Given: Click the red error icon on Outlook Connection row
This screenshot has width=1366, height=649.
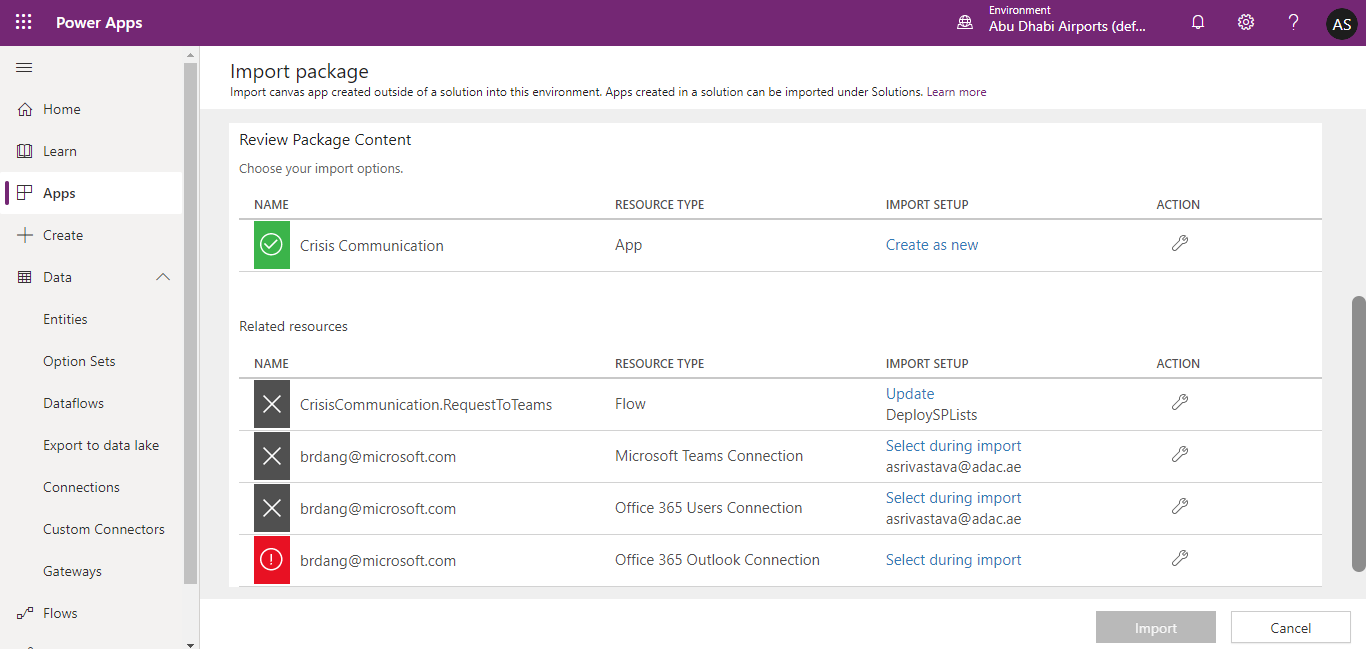Looking at the screenshot, I should (x=271, y=559).
